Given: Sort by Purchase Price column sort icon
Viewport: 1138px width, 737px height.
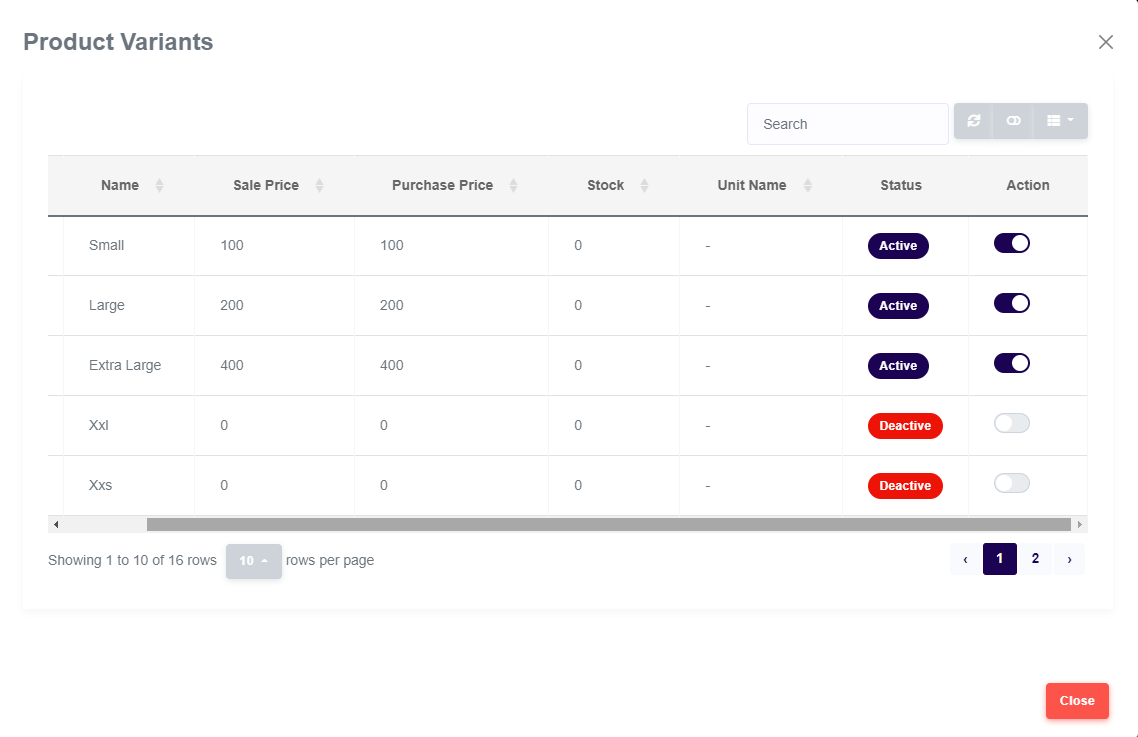Looking at the screenshot, I should [x=513, y=186].
